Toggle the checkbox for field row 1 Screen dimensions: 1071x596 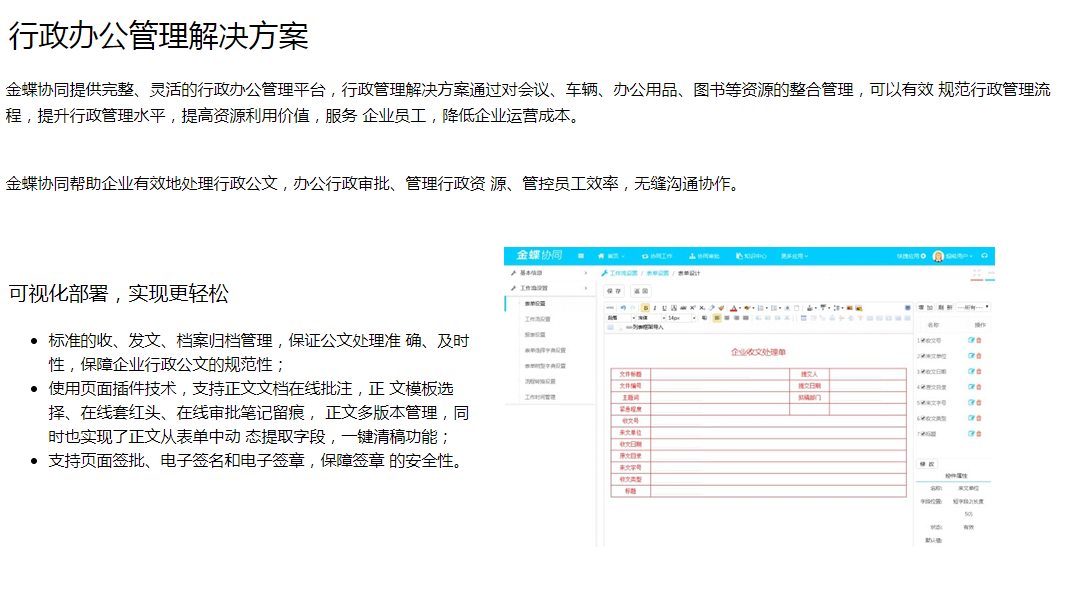923,341
